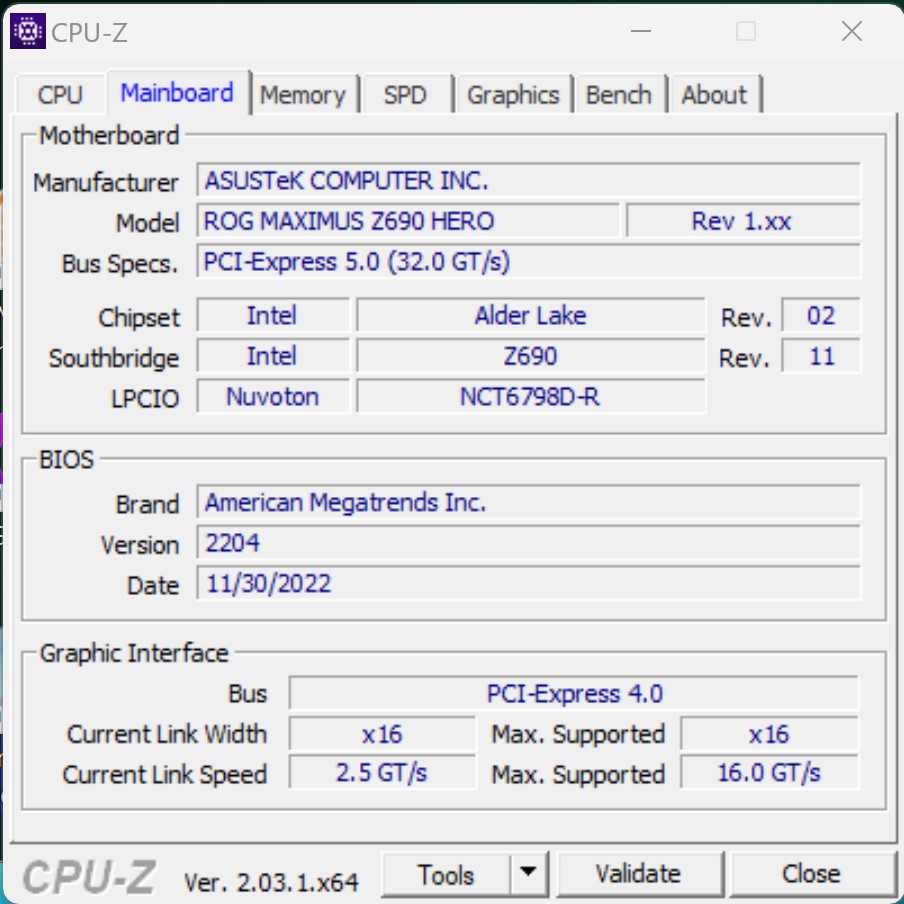This screenshot has height=904, width=904.
Task: Click the southbridge revision 11 value
Action: [x=821, y=356]
